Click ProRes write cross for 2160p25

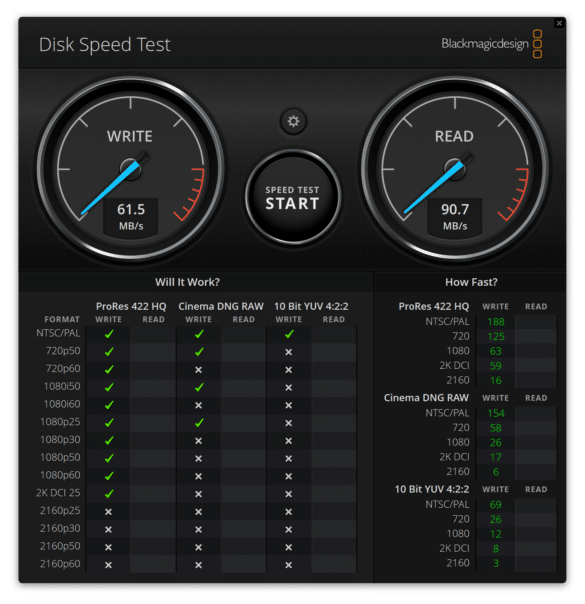point(108,512)
